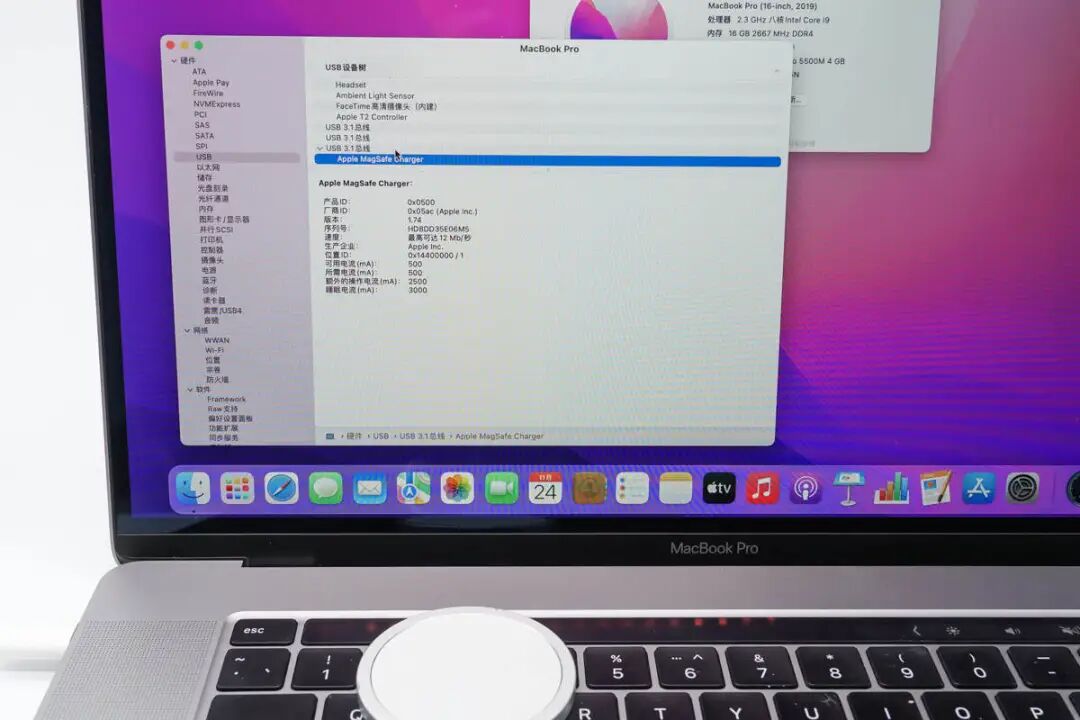1080x720 pixels.
Task: Select 并行SCSI in the sidebar
Action: pos(216,229)
